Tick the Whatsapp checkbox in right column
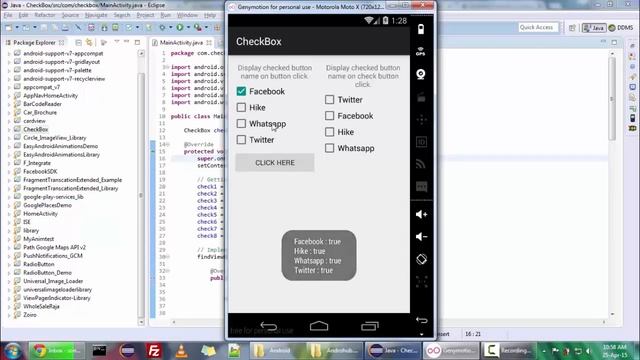The height and width of the screenshot is (360, 640). tap(329, 148)
